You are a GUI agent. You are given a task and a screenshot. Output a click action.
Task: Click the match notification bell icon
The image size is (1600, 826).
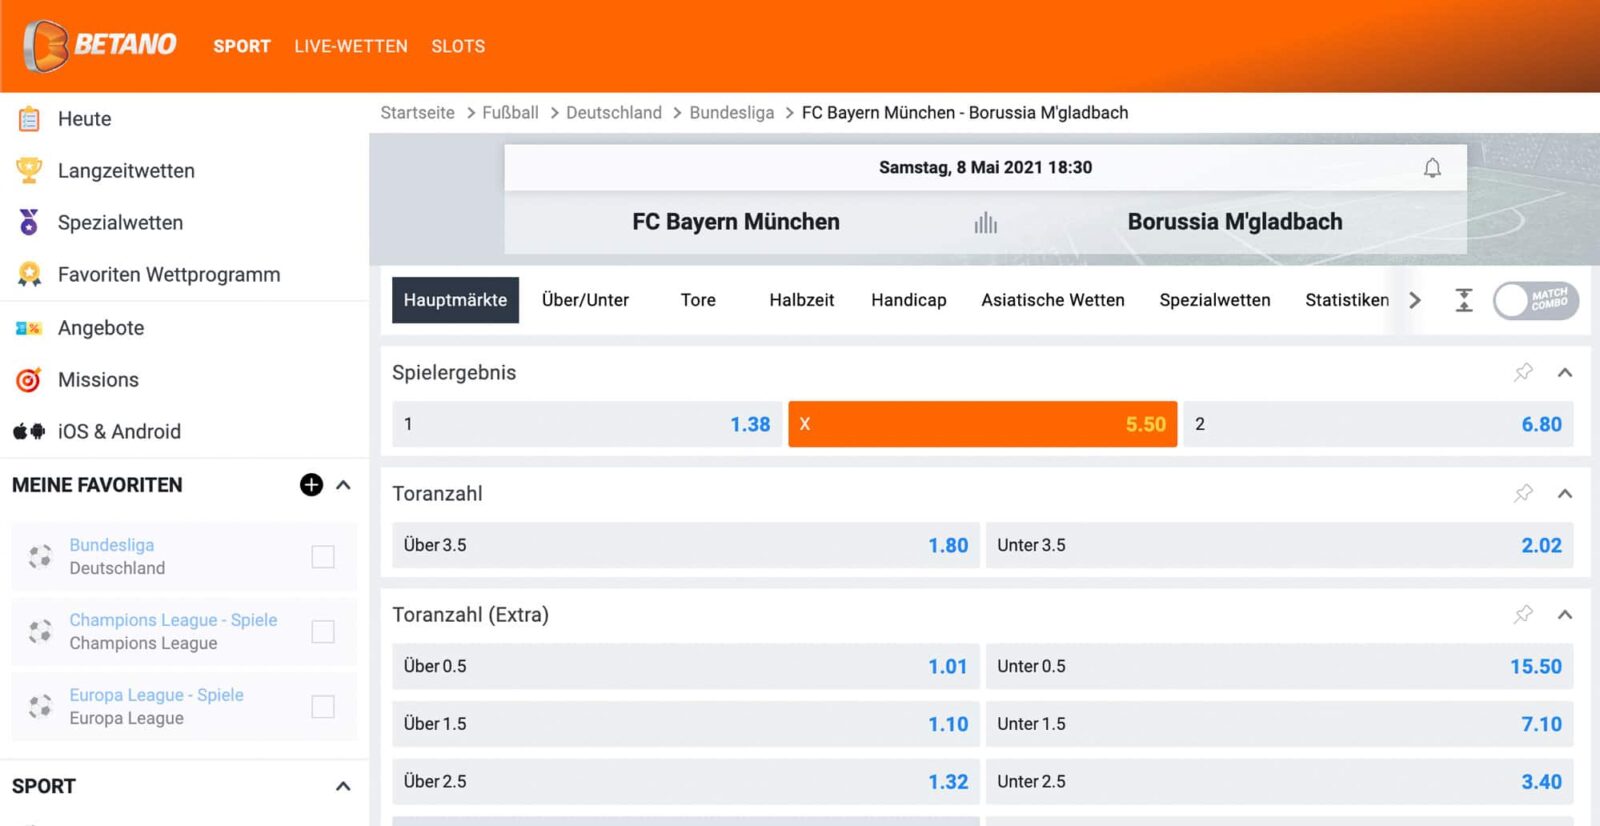pos(1432,168)
